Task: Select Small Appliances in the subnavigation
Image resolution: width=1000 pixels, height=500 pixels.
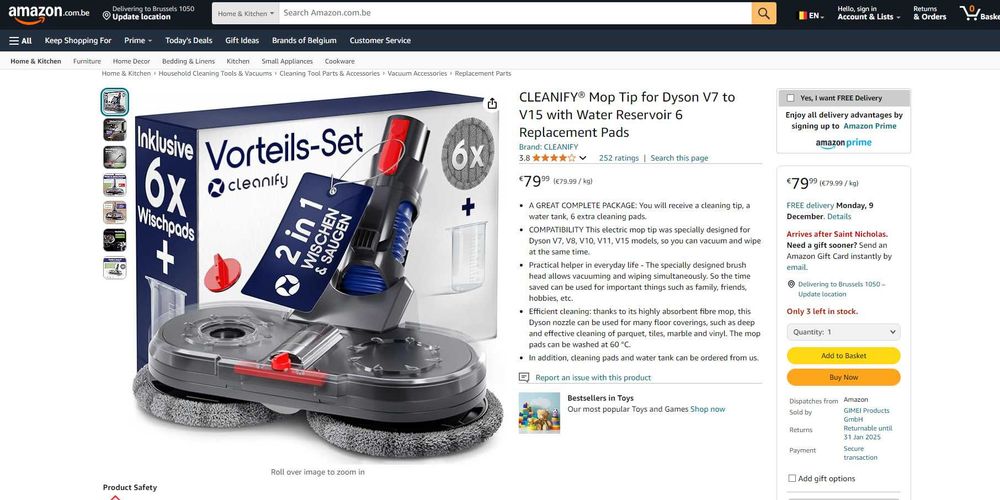Action: click(x=287, y=61)
